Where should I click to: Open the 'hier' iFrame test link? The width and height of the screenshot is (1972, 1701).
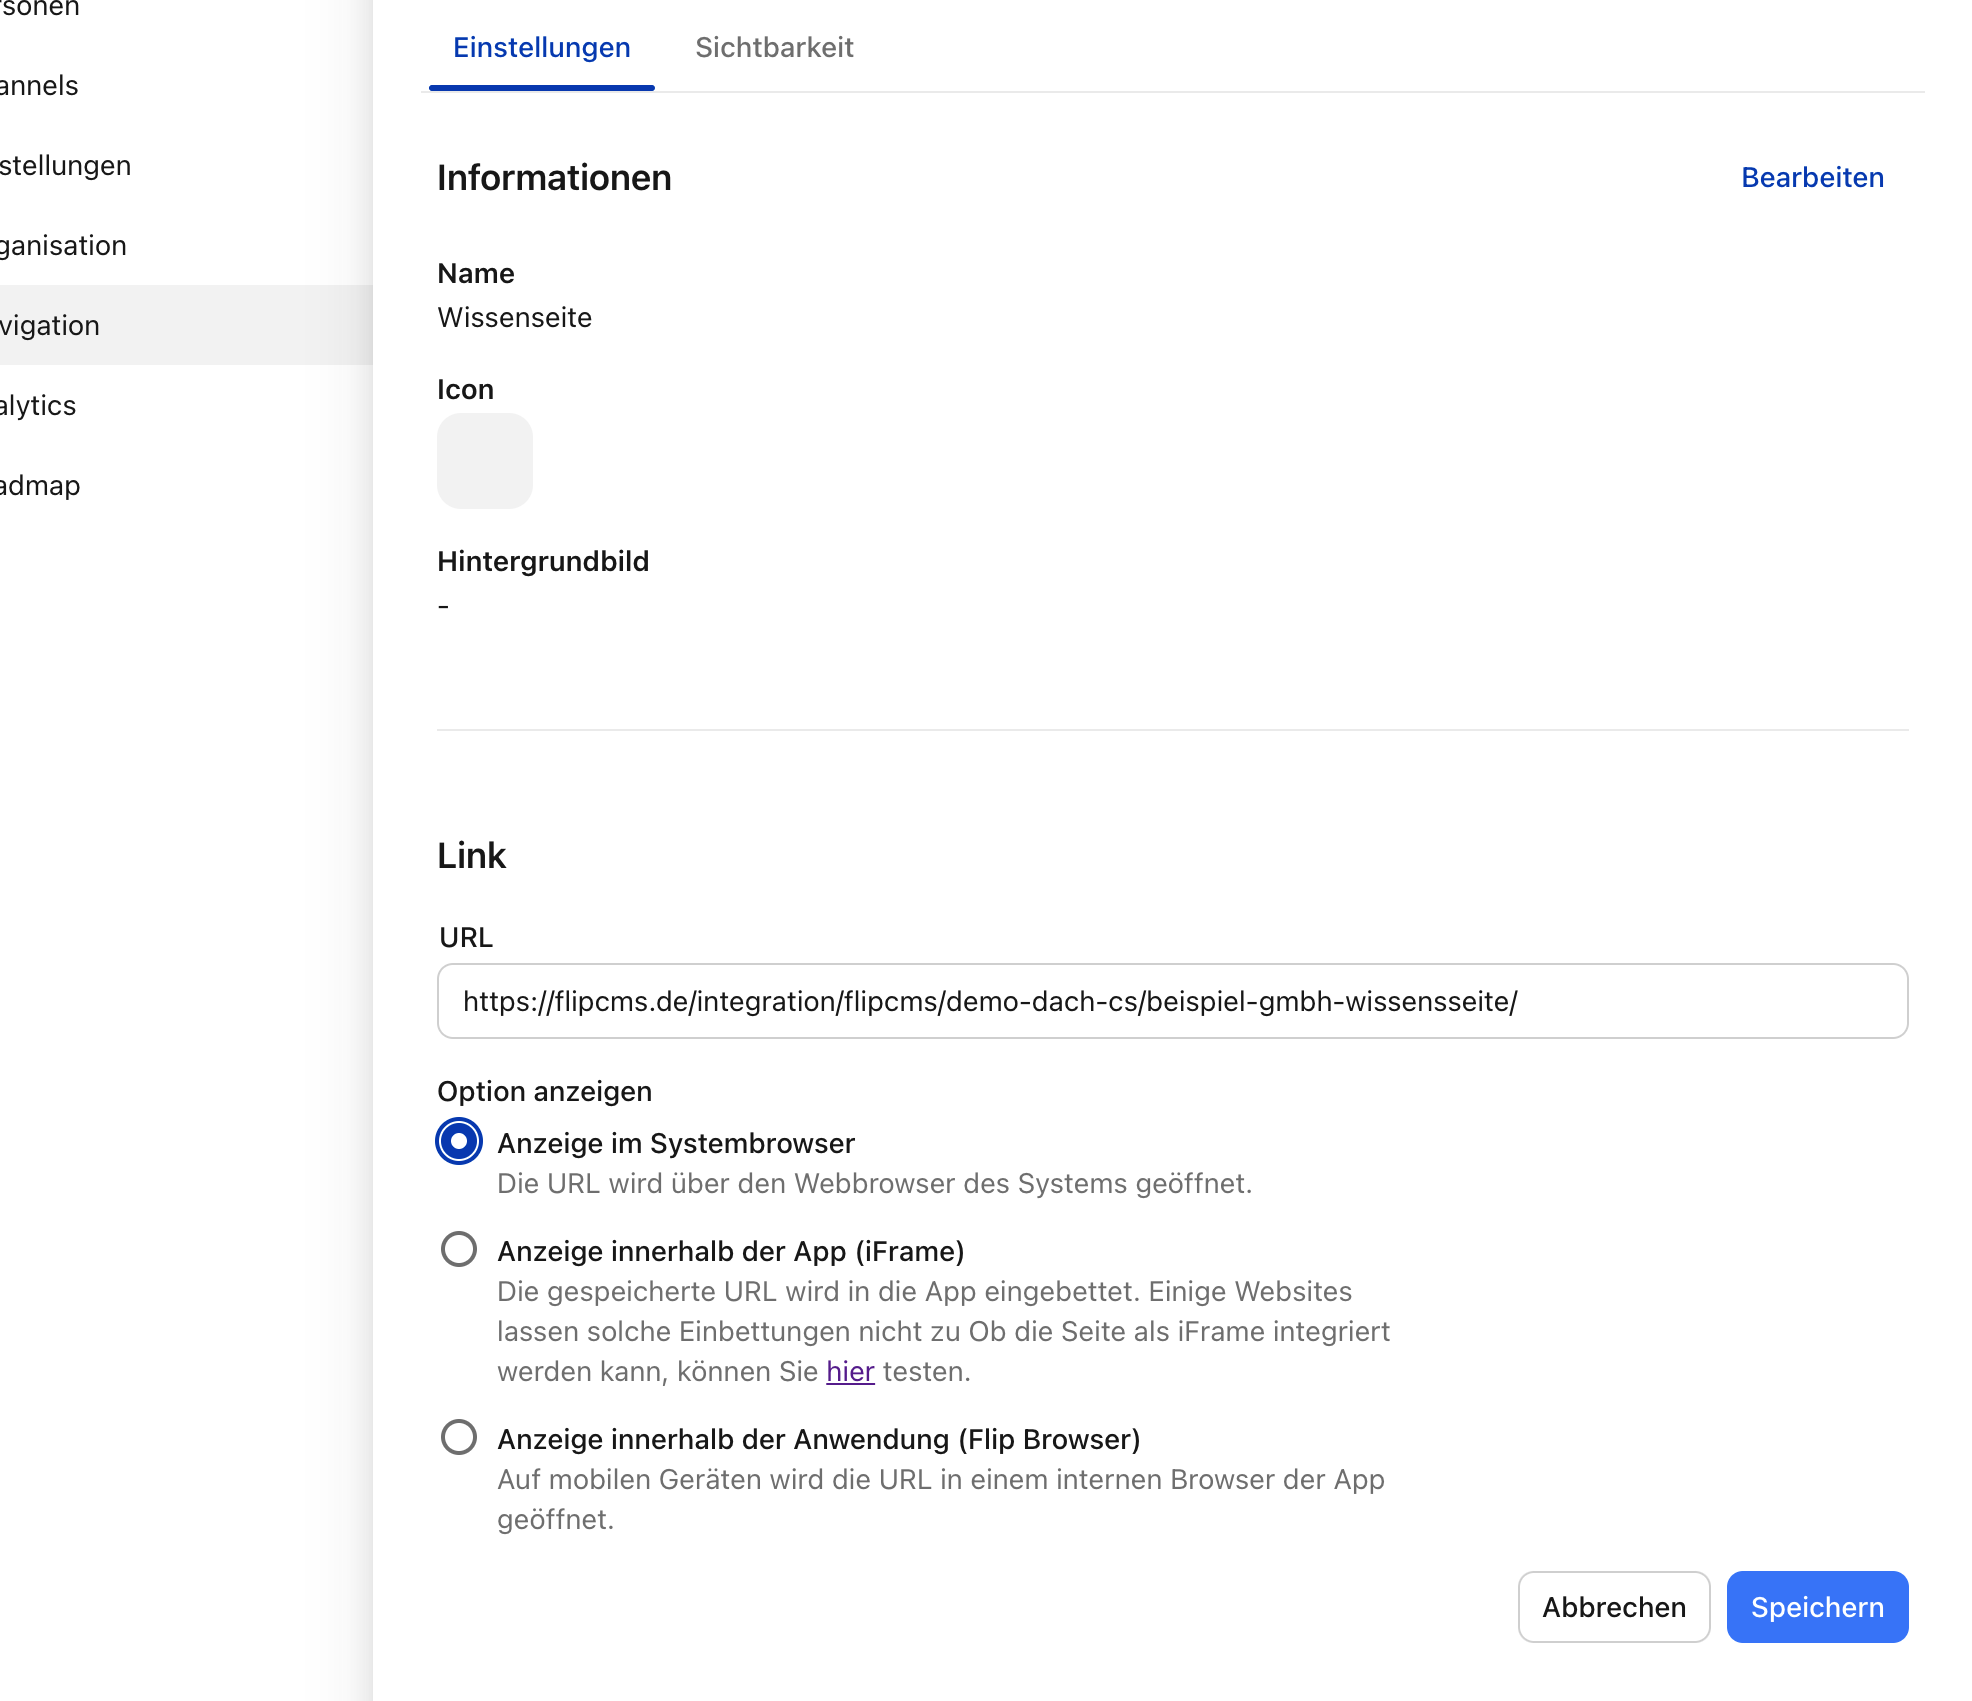(x=850, y=1371)
